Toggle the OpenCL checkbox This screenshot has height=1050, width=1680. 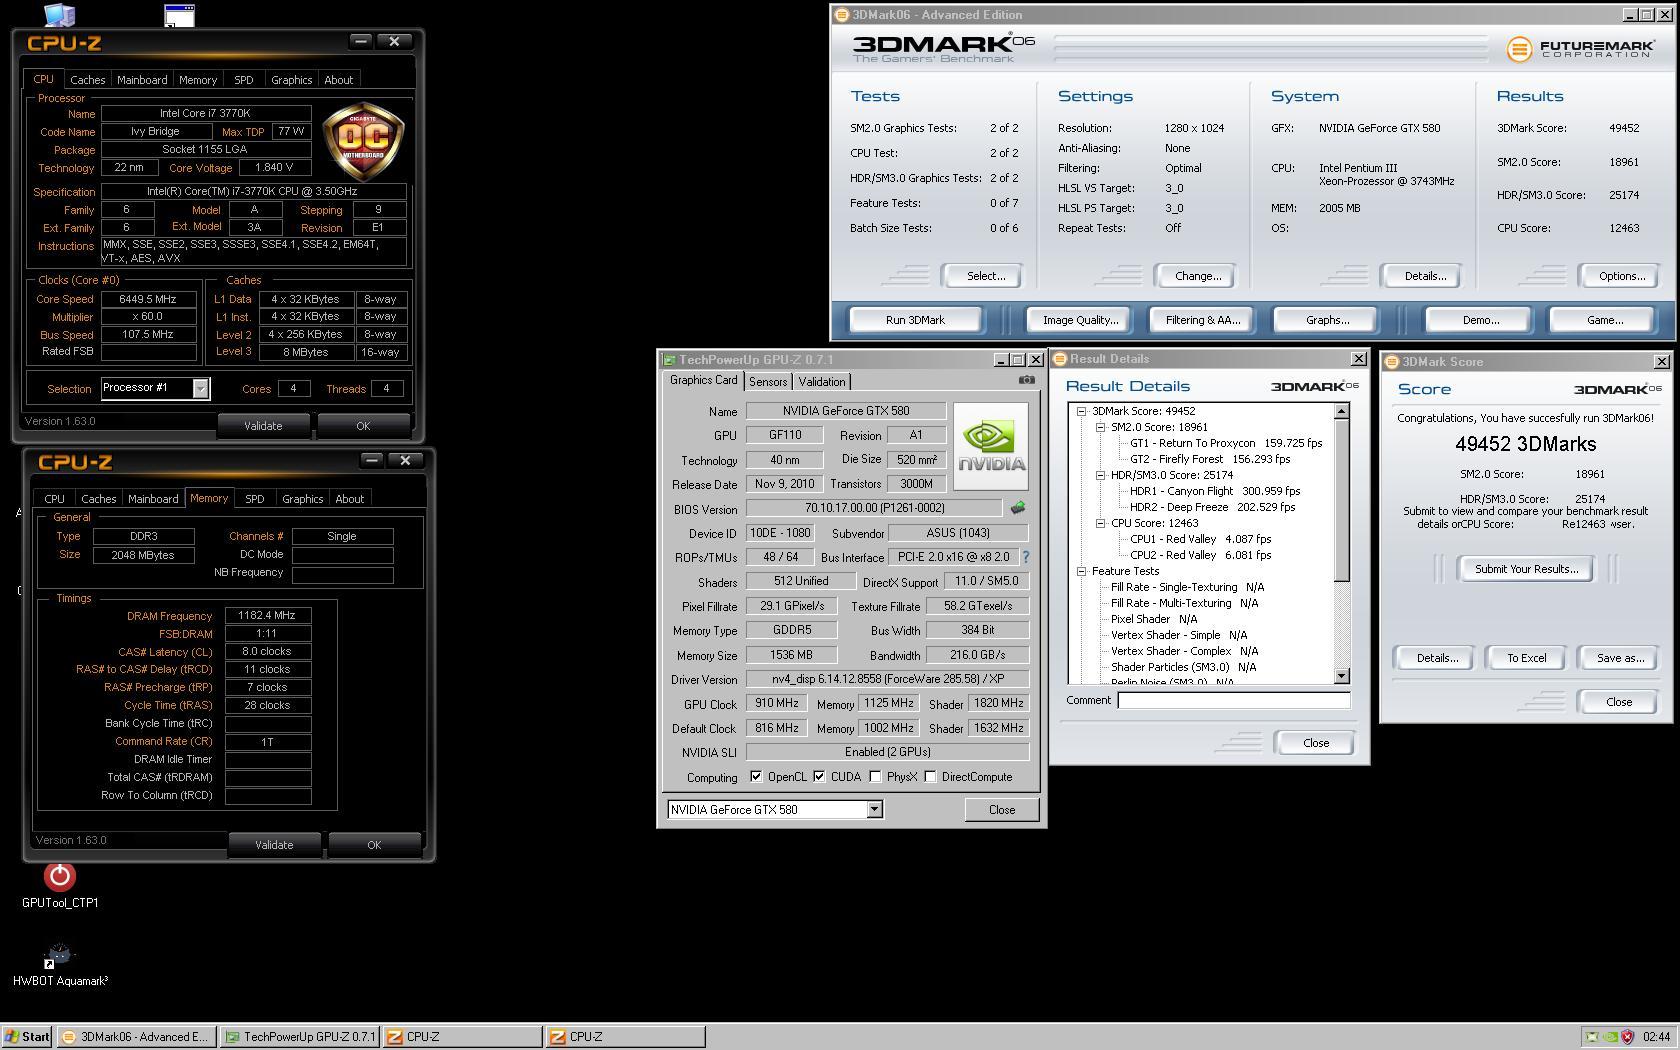tap(756, 777)
